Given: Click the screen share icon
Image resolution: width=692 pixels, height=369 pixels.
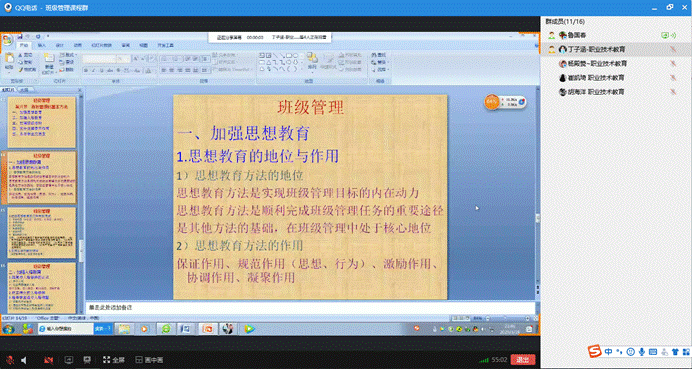Looking at the screenshot, I should pos(69,360).
